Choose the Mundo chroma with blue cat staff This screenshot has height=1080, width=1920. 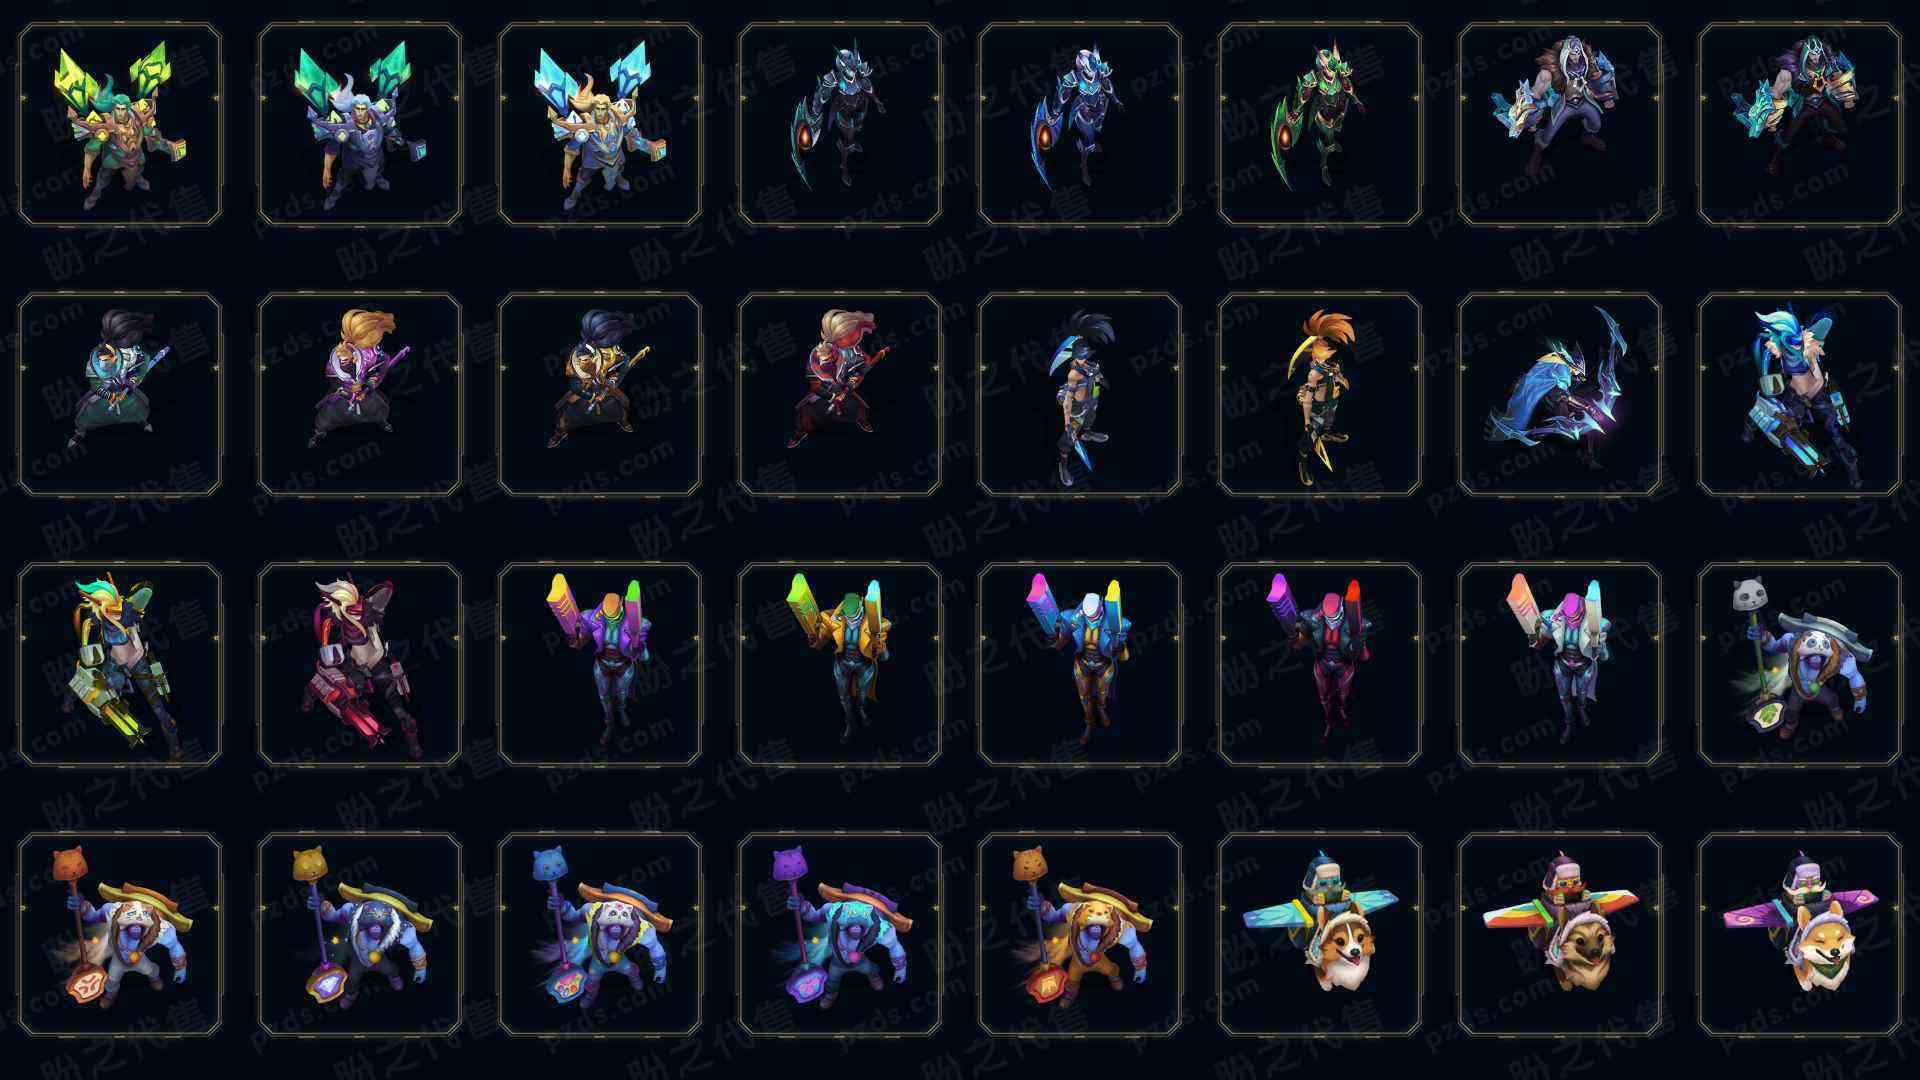(x=600, y=934)
